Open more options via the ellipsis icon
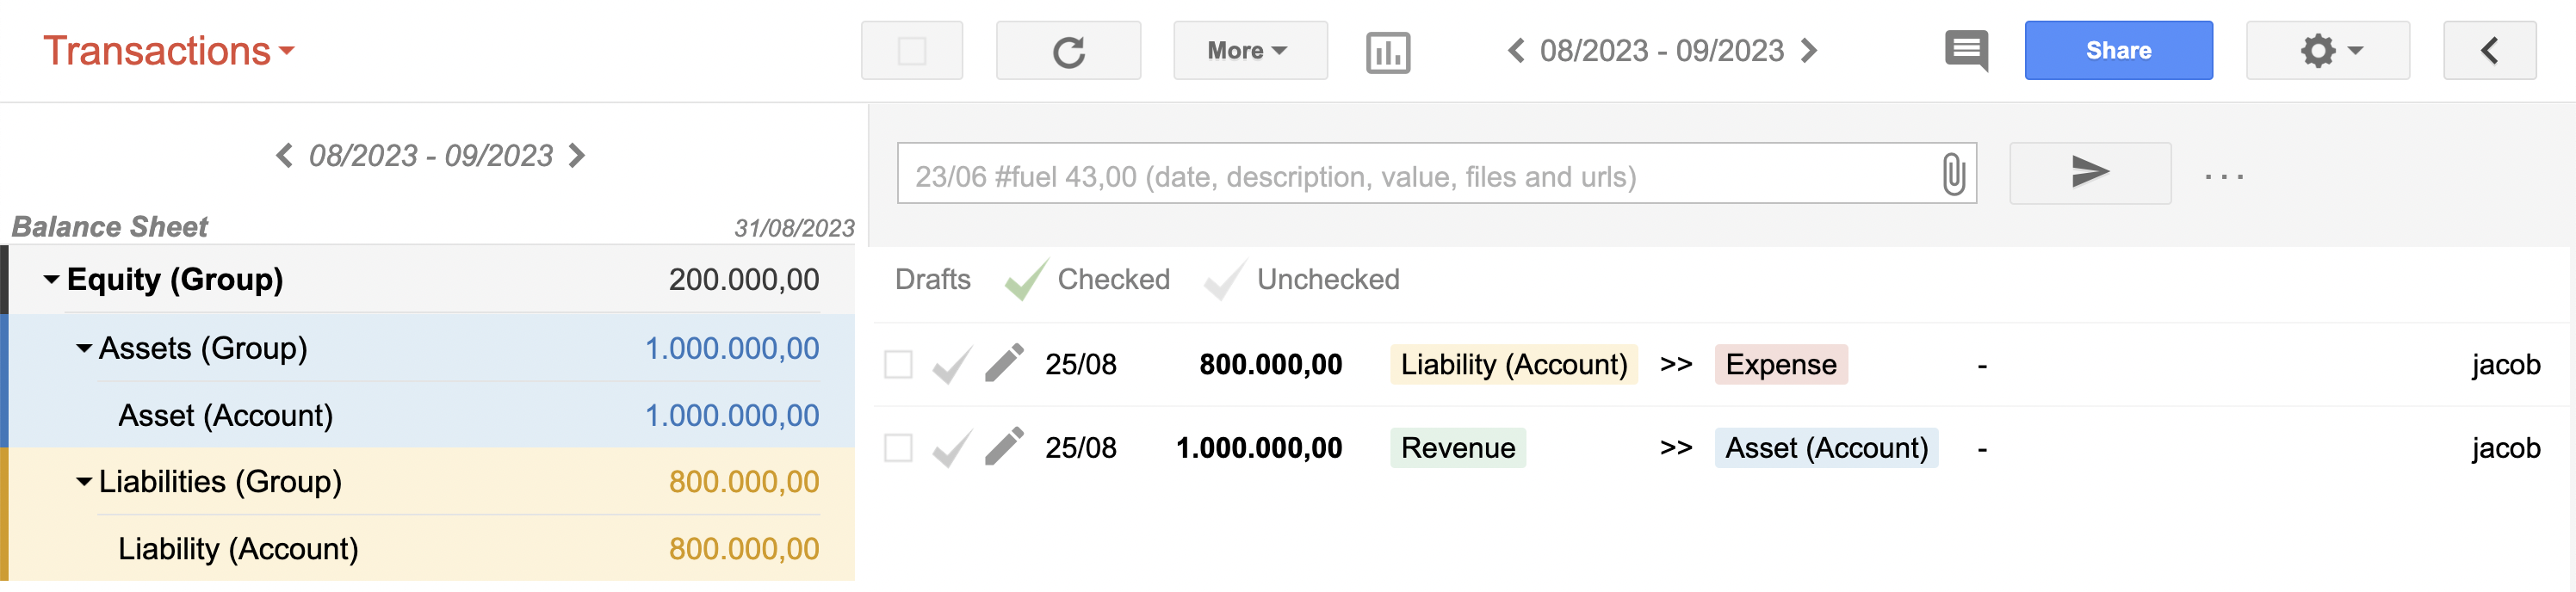This screenshot has width=2576, height=592. [2222, 175]
